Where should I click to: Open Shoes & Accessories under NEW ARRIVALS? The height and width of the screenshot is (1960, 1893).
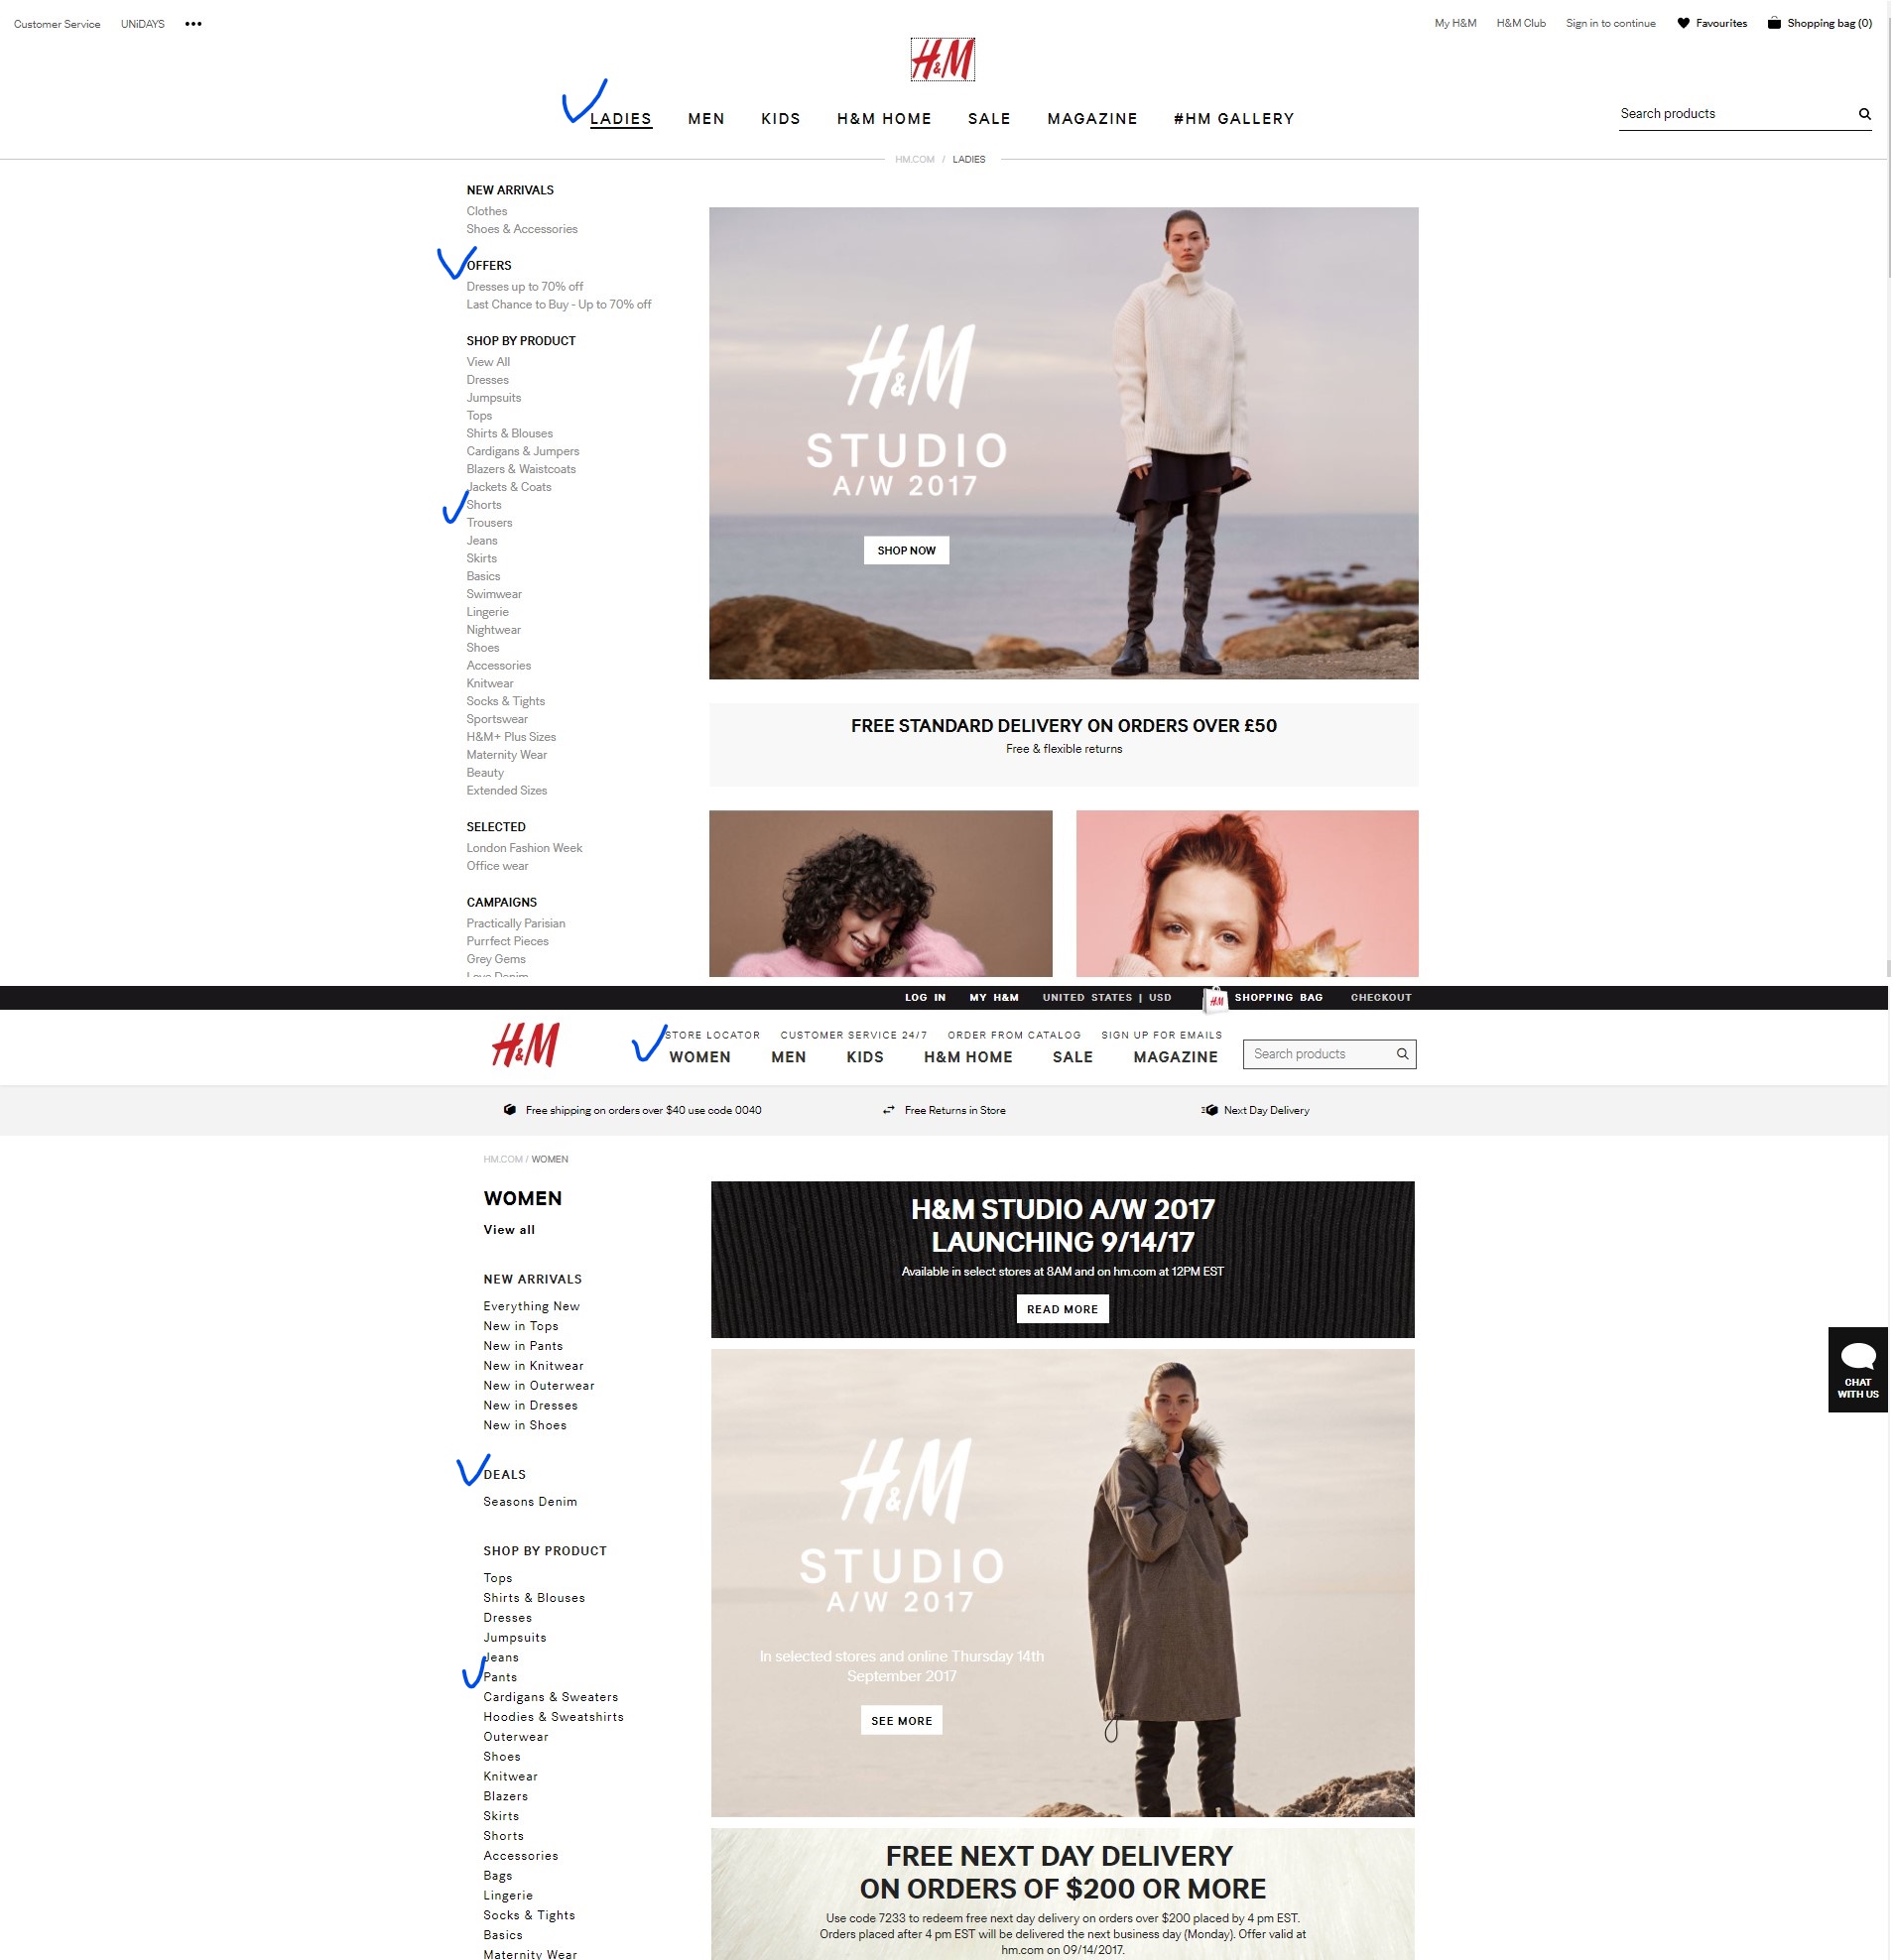tap(521, 229)
